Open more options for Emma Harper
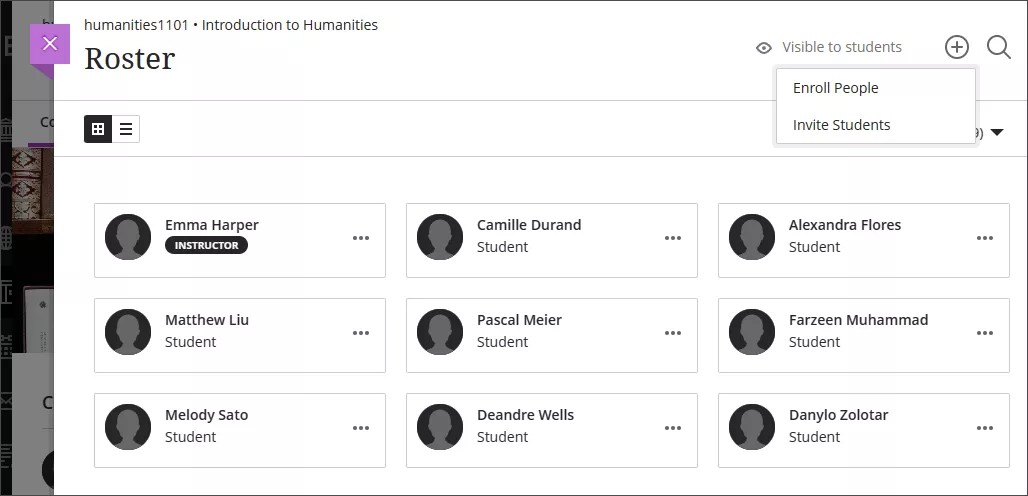Screen dimensions: 1028x496 (361, 238)
